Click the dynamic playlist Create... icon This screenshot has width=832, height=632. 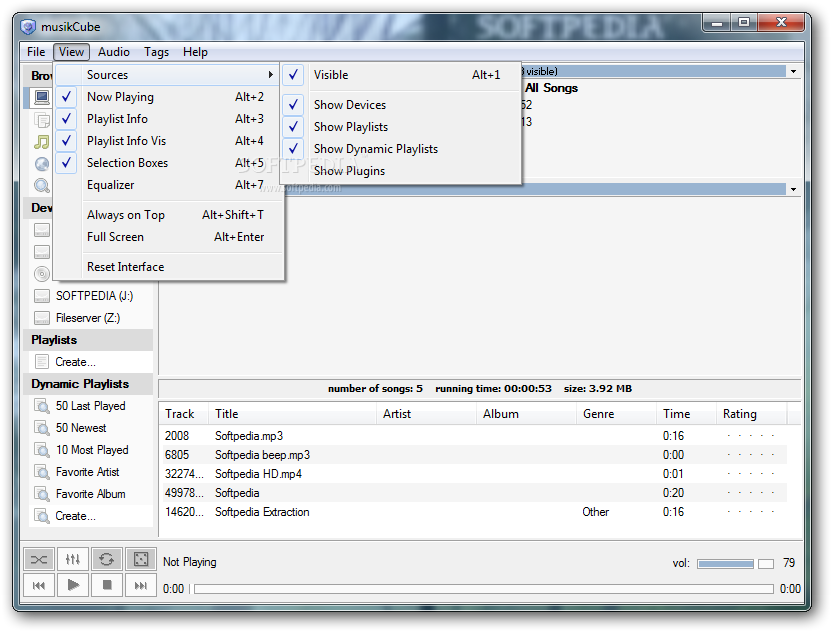41,516
